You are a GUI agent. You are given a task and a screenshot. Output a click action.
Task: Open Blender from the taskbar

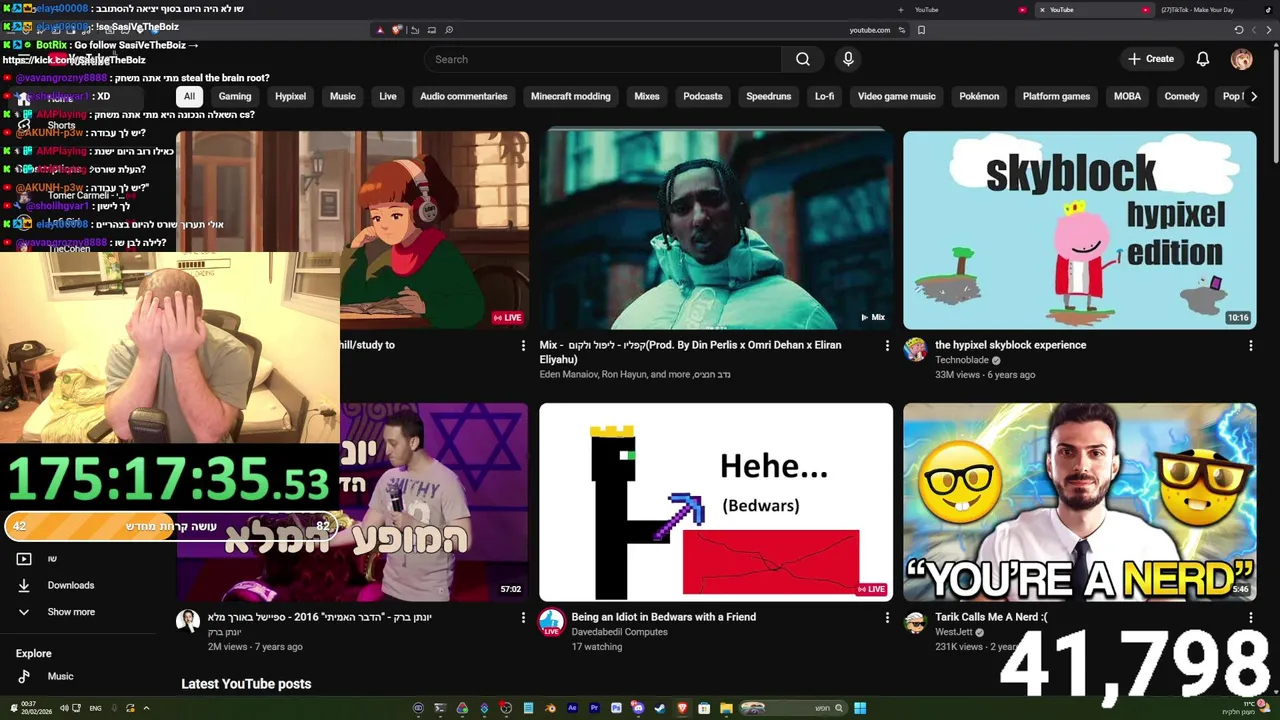point(550,709)
